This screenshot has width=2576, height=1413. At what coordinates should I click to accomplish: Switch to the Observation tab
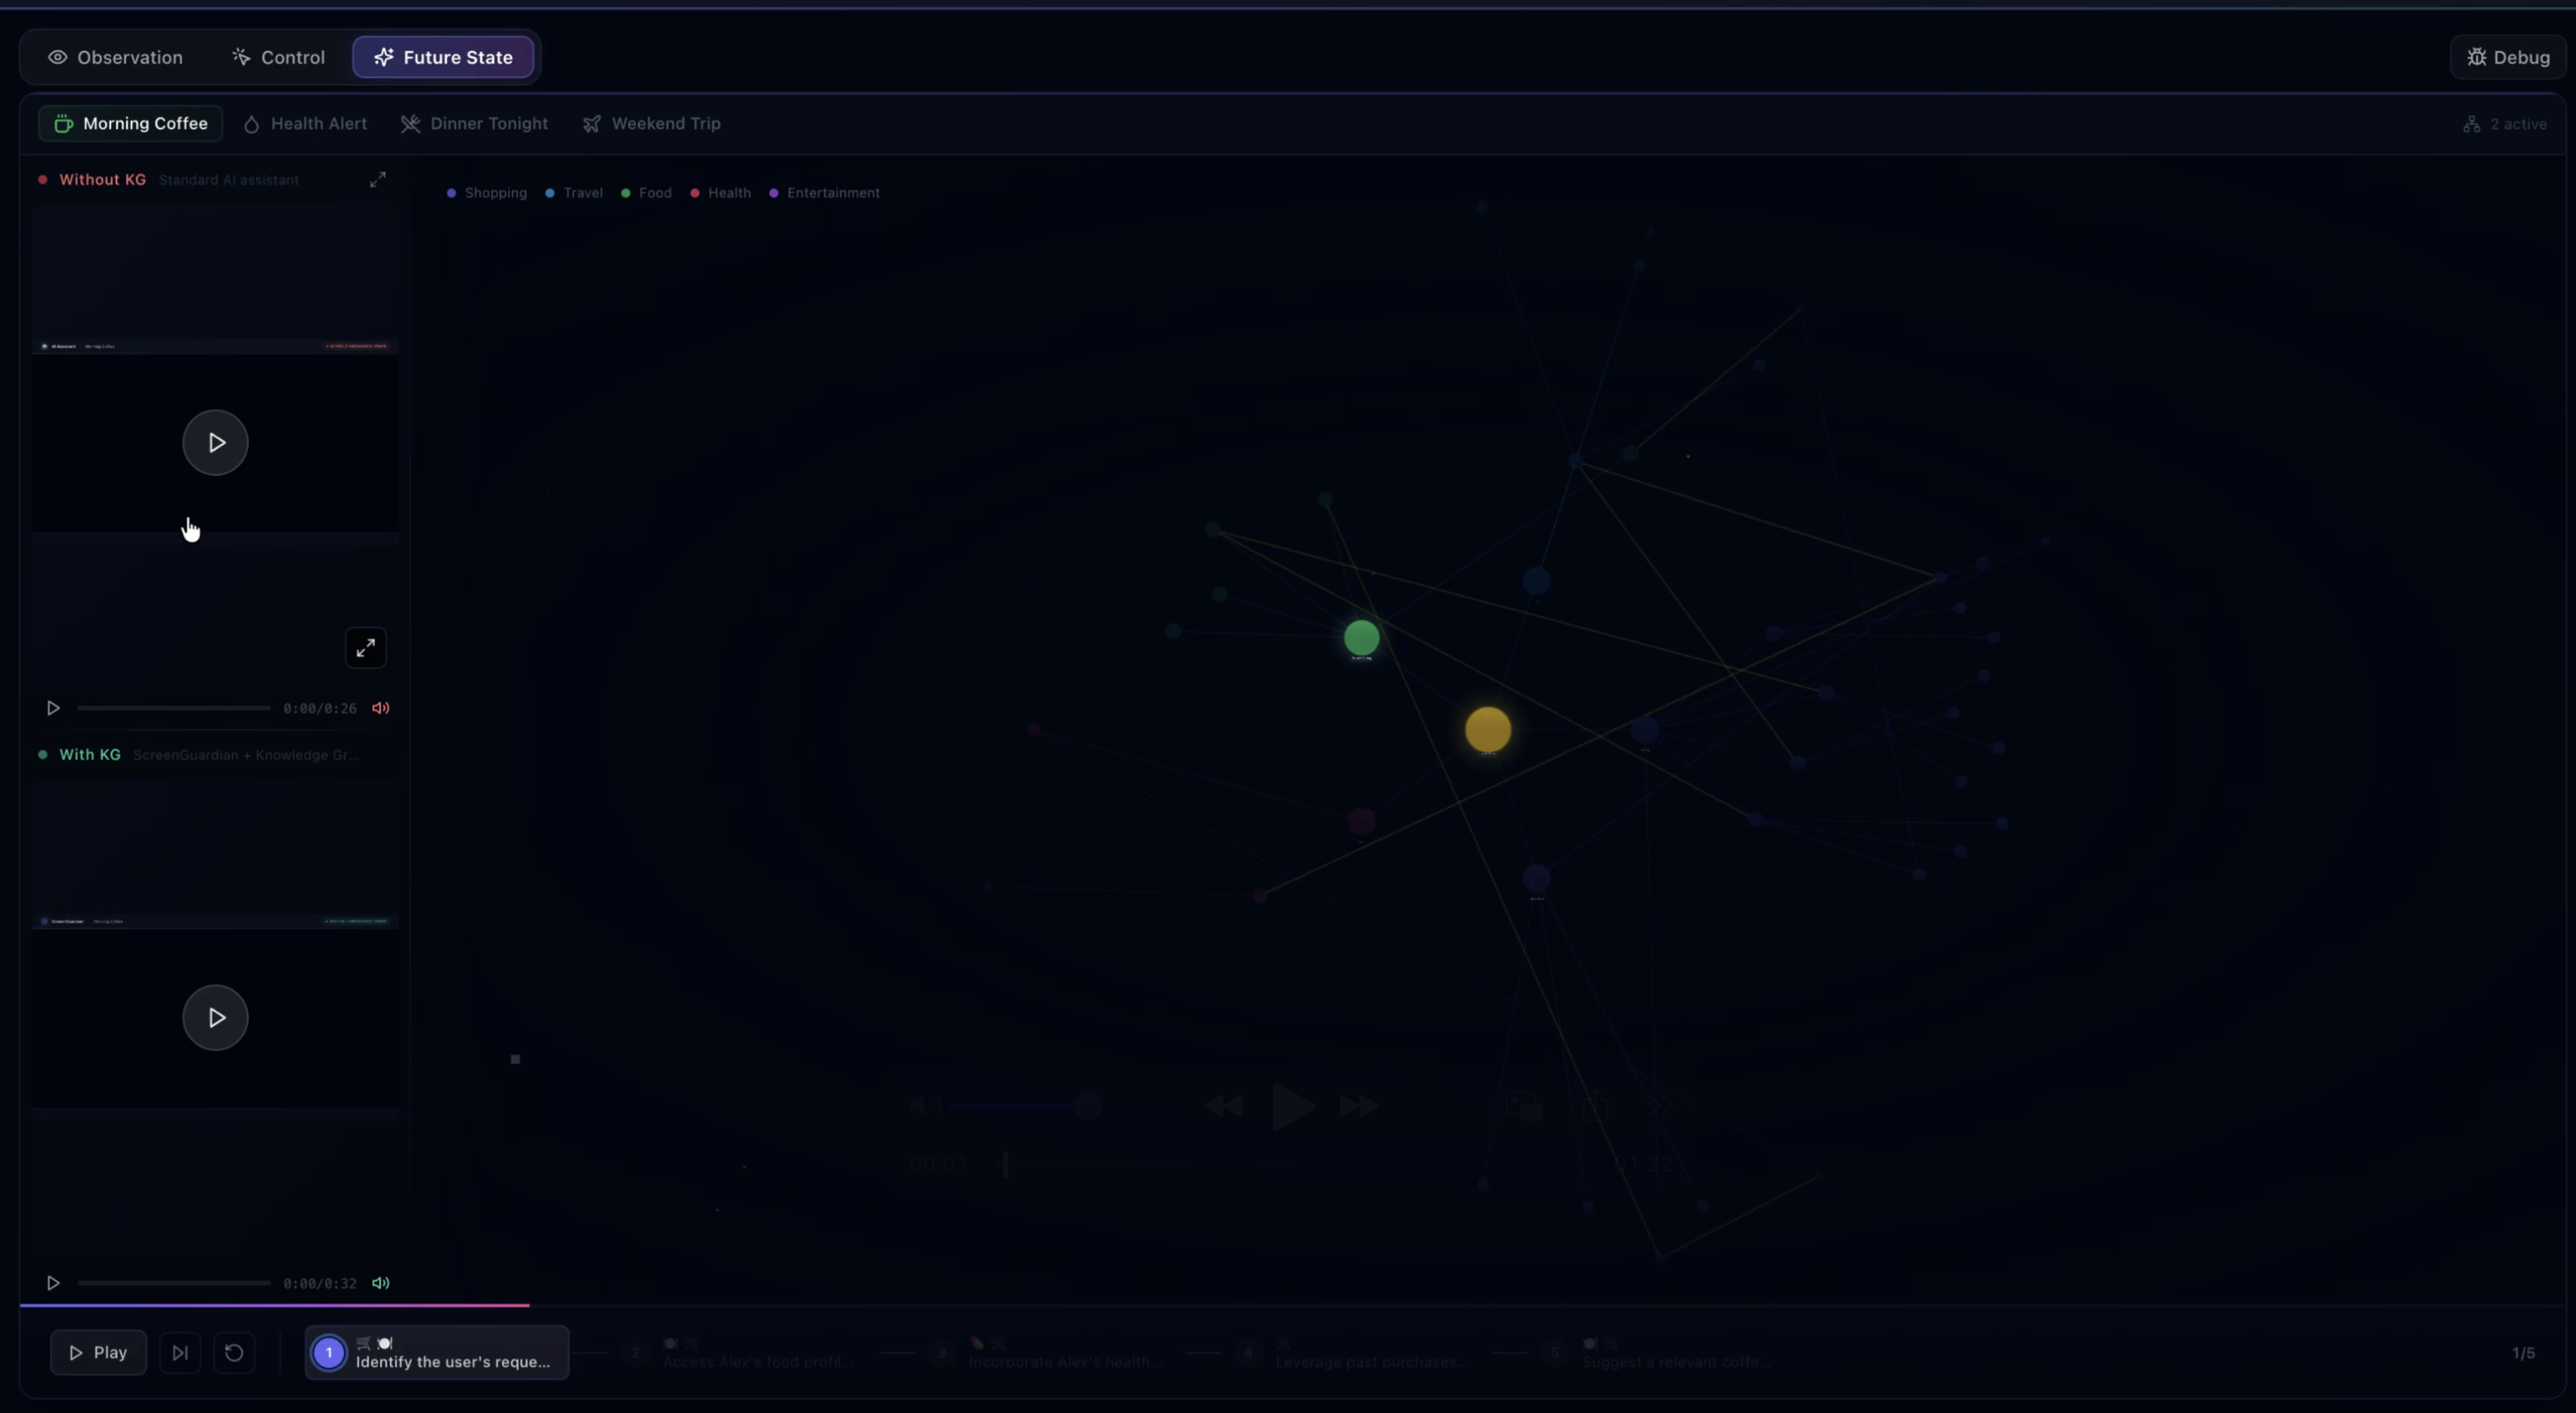click(x=116, y=57)
